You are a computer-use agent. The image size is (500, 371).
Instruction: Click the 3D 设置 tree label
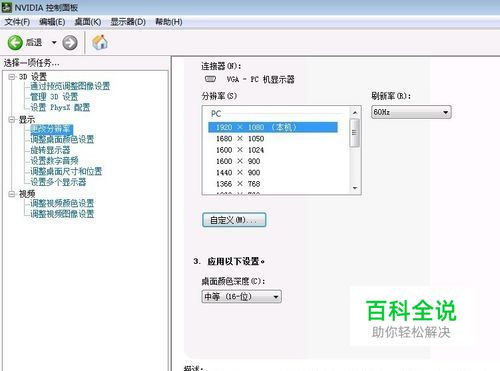click(x=33, y=77)
